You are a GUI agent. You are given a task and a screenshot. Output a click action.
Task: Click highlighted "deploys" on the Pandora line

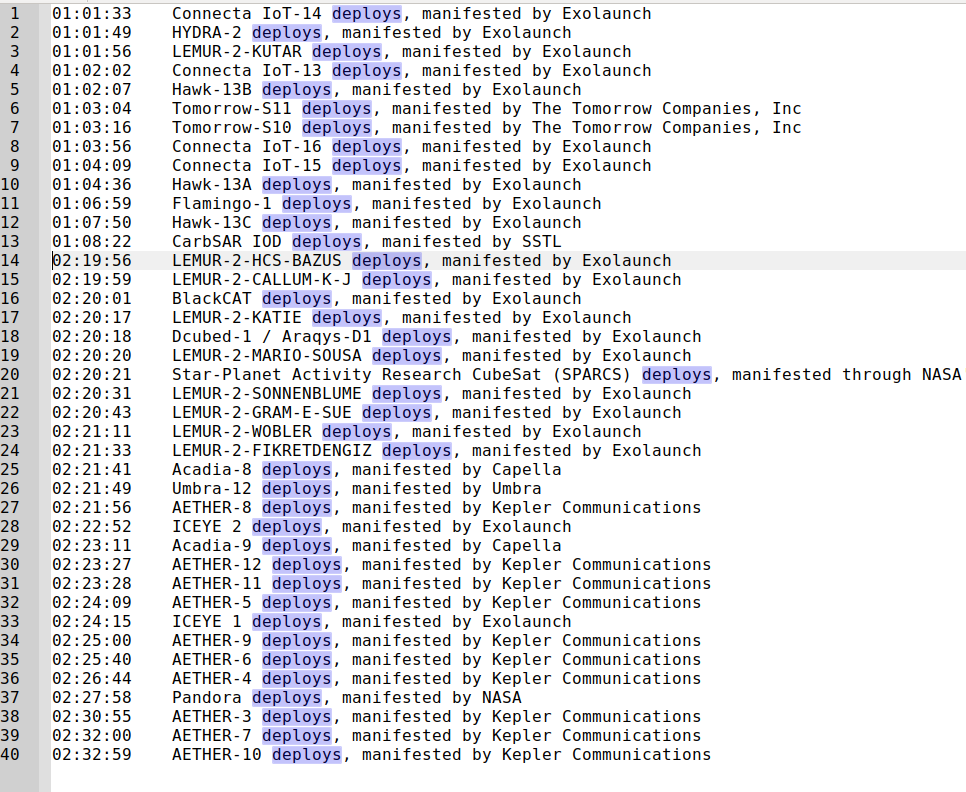286,698
